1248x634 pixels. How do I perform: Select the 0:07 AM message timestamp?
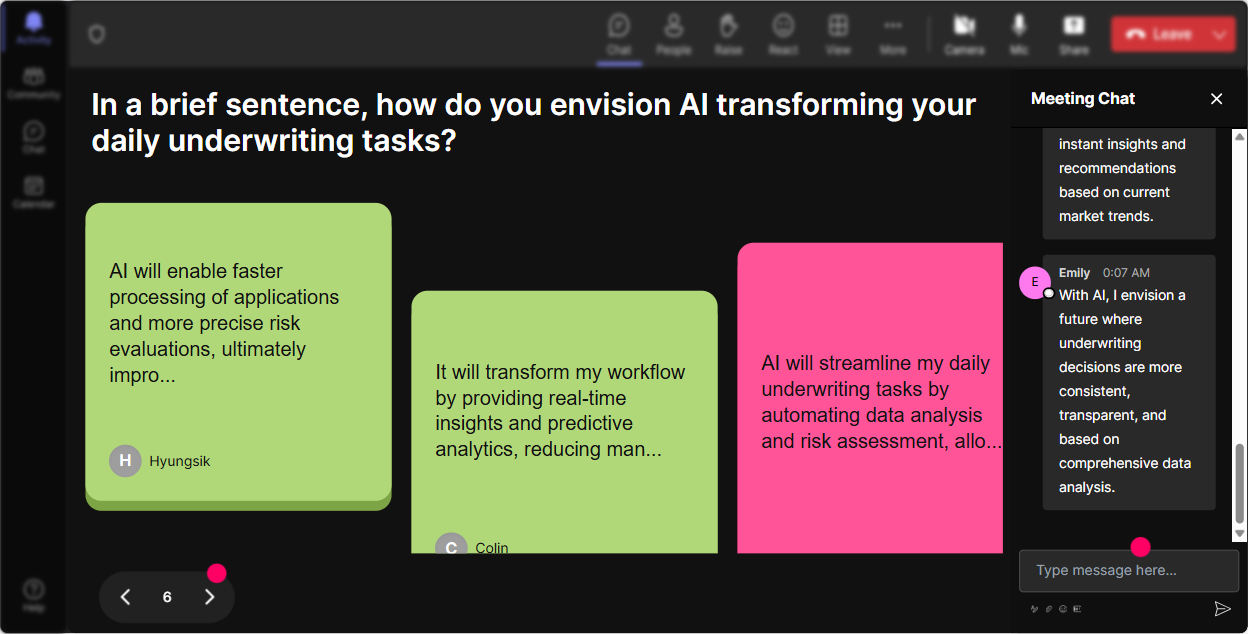click(1126, 272)
